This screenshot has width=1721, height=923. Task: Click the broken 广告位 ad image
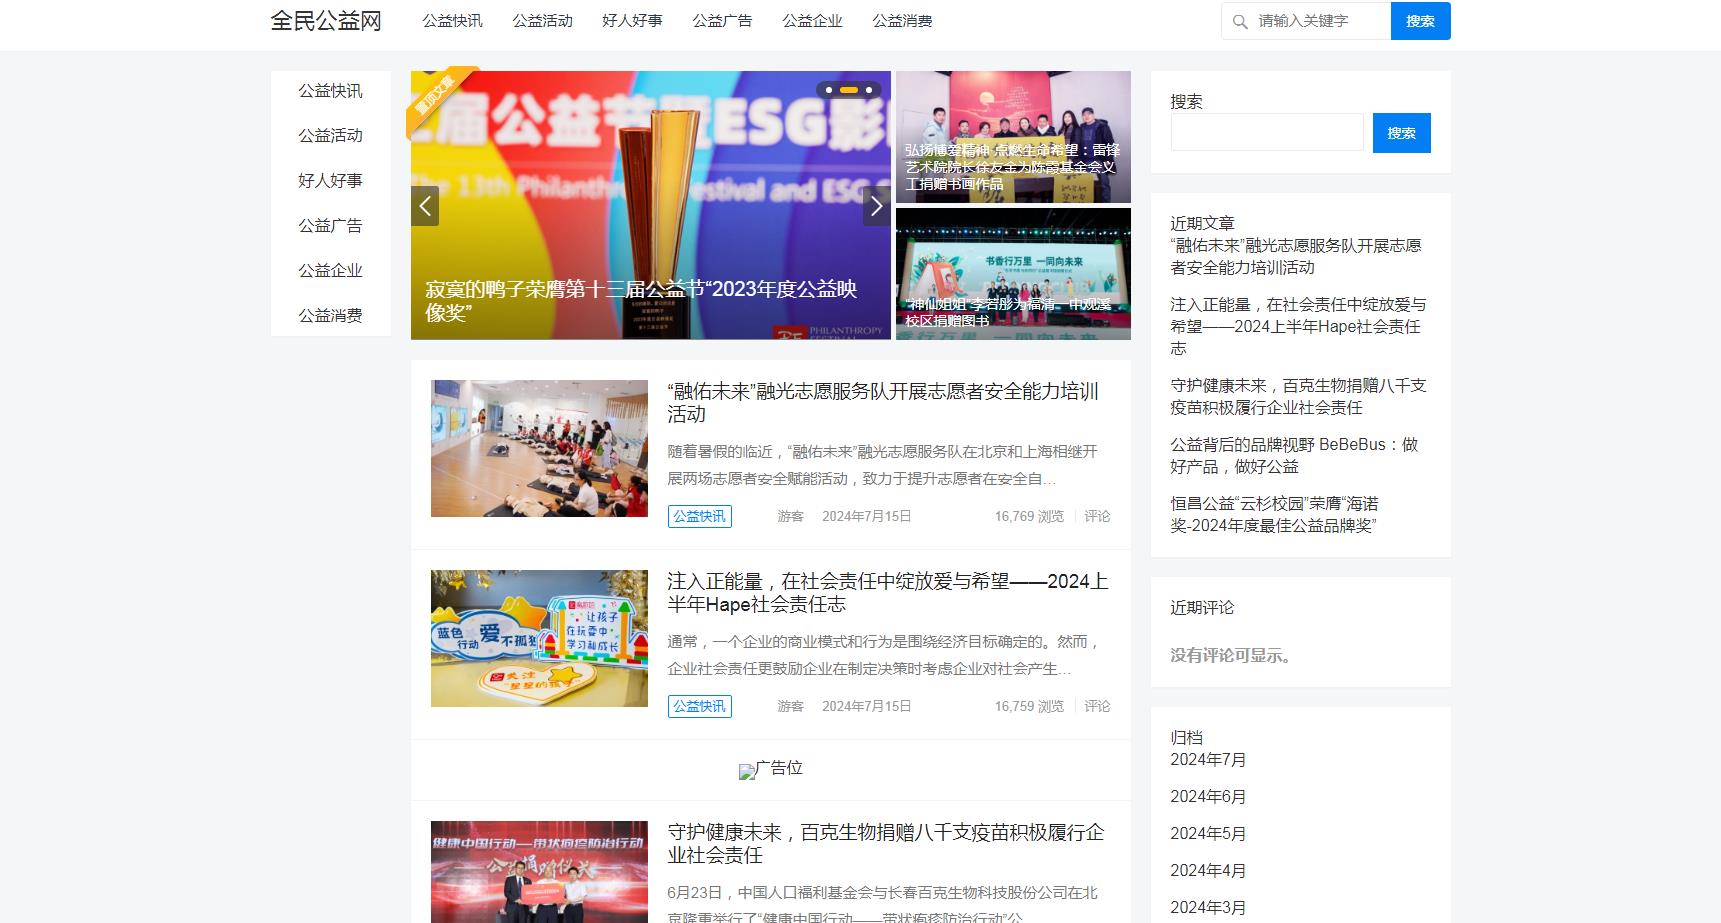(x=771, y=769)
